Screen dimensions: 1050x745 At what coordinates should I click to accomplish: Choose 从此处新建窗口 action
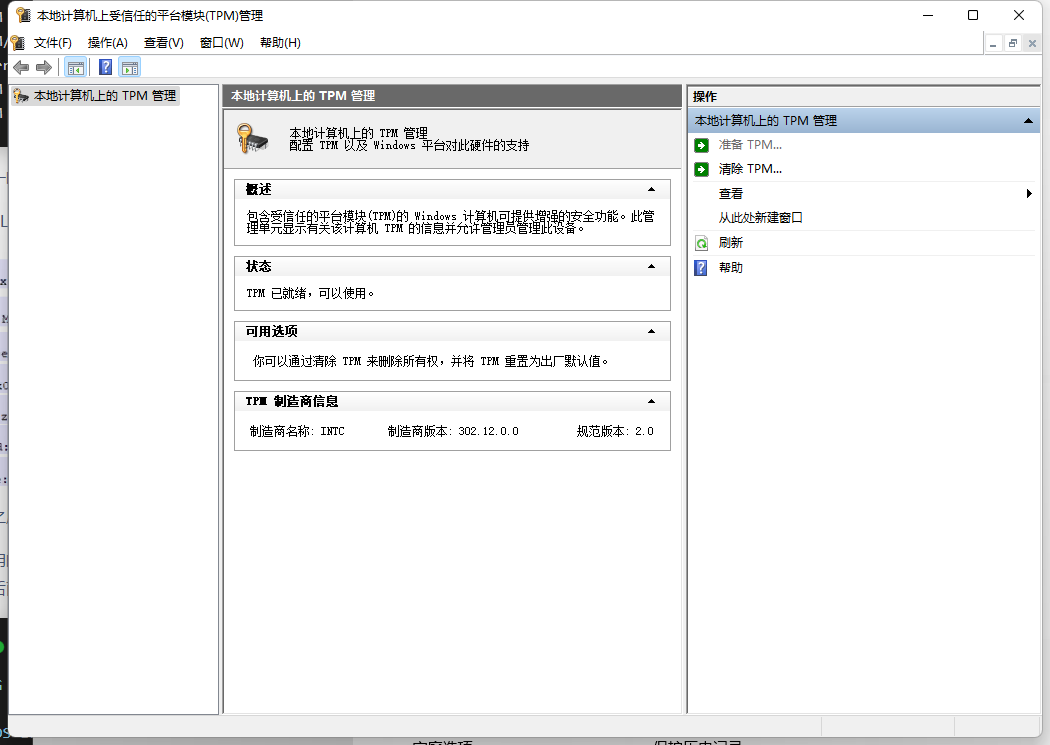click(760, 218)
